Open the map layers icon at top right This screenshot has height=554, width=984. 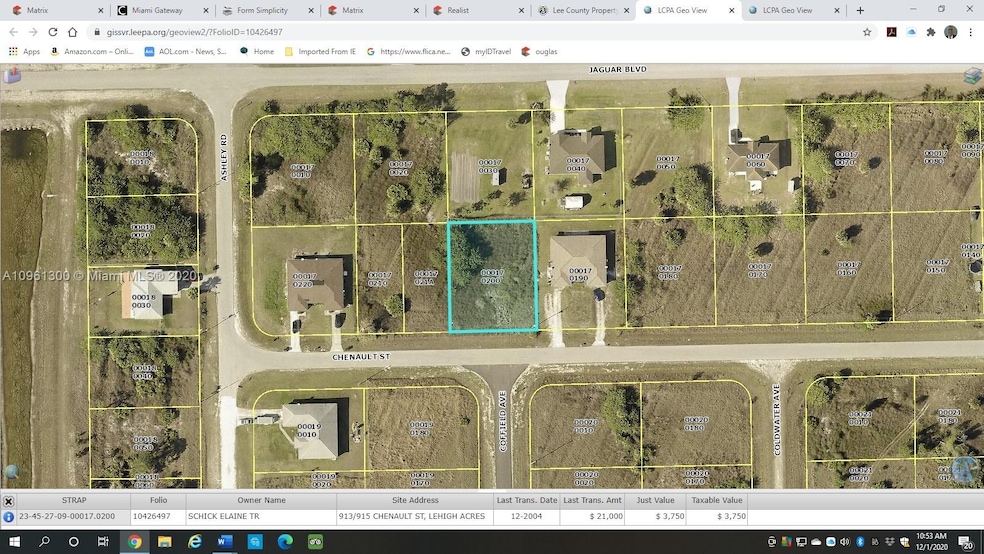972,76
